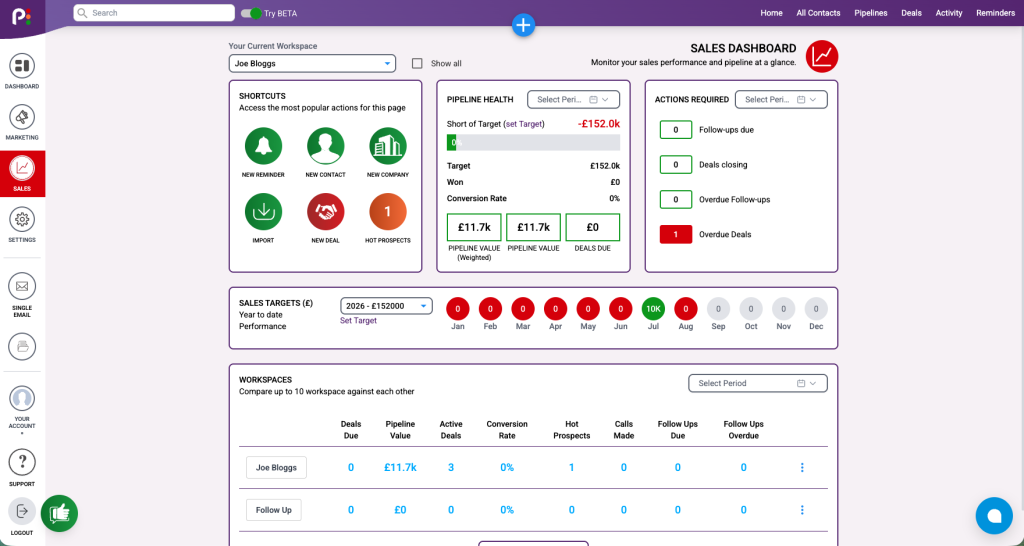Check the Show all checkbox
The height and width of the screenshot is (546, 1024).
[x=417, y=63]
